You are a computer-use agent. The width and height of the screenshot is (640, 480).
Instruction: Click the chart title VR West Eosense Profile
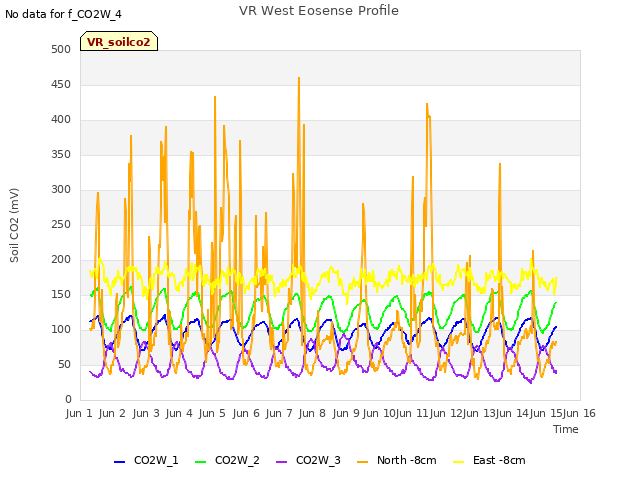point(319,11)
